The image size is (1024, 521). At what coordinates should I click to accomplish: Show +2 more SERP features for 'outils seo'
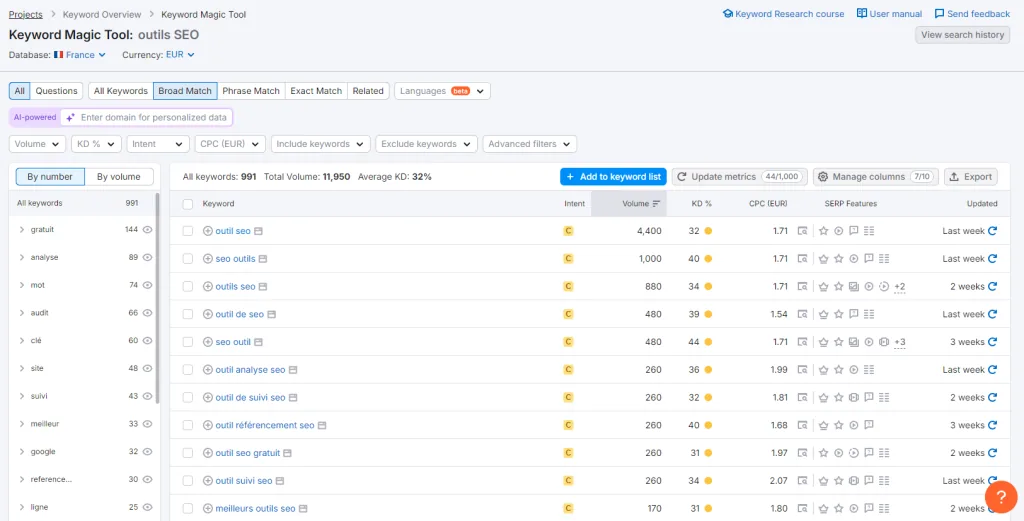coord(899,287)
